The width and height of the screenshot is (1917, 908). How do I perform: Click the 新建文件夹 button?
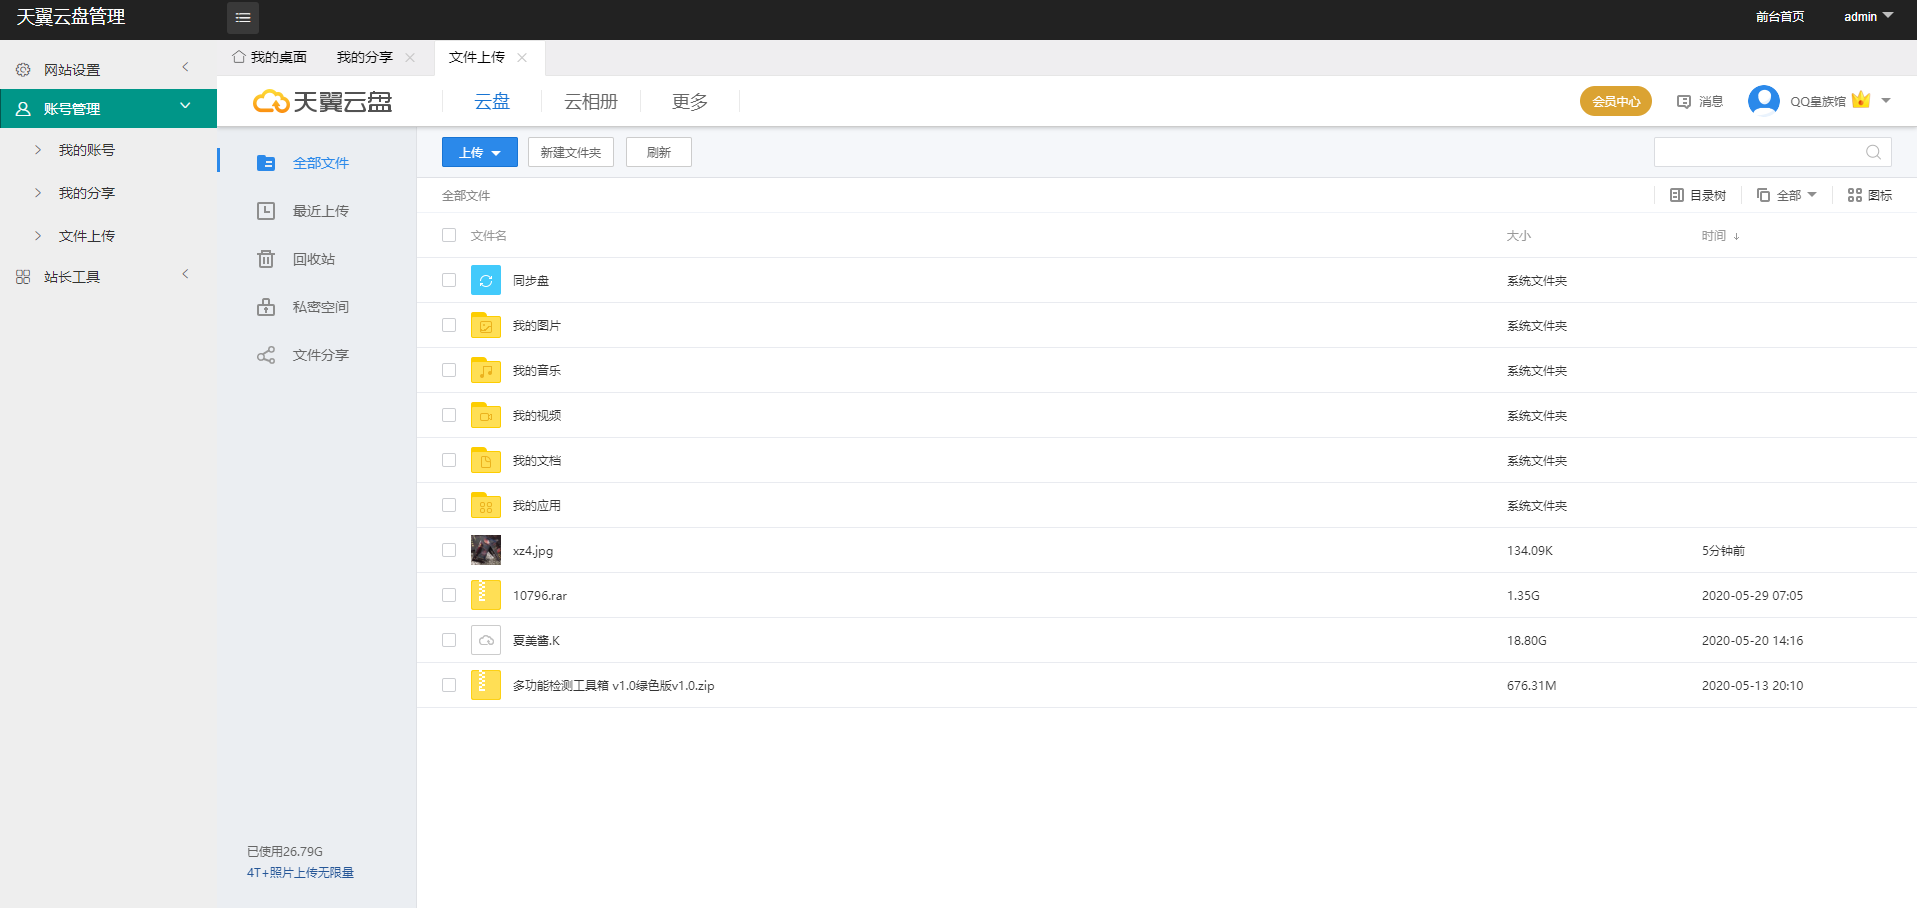(570, 152)
